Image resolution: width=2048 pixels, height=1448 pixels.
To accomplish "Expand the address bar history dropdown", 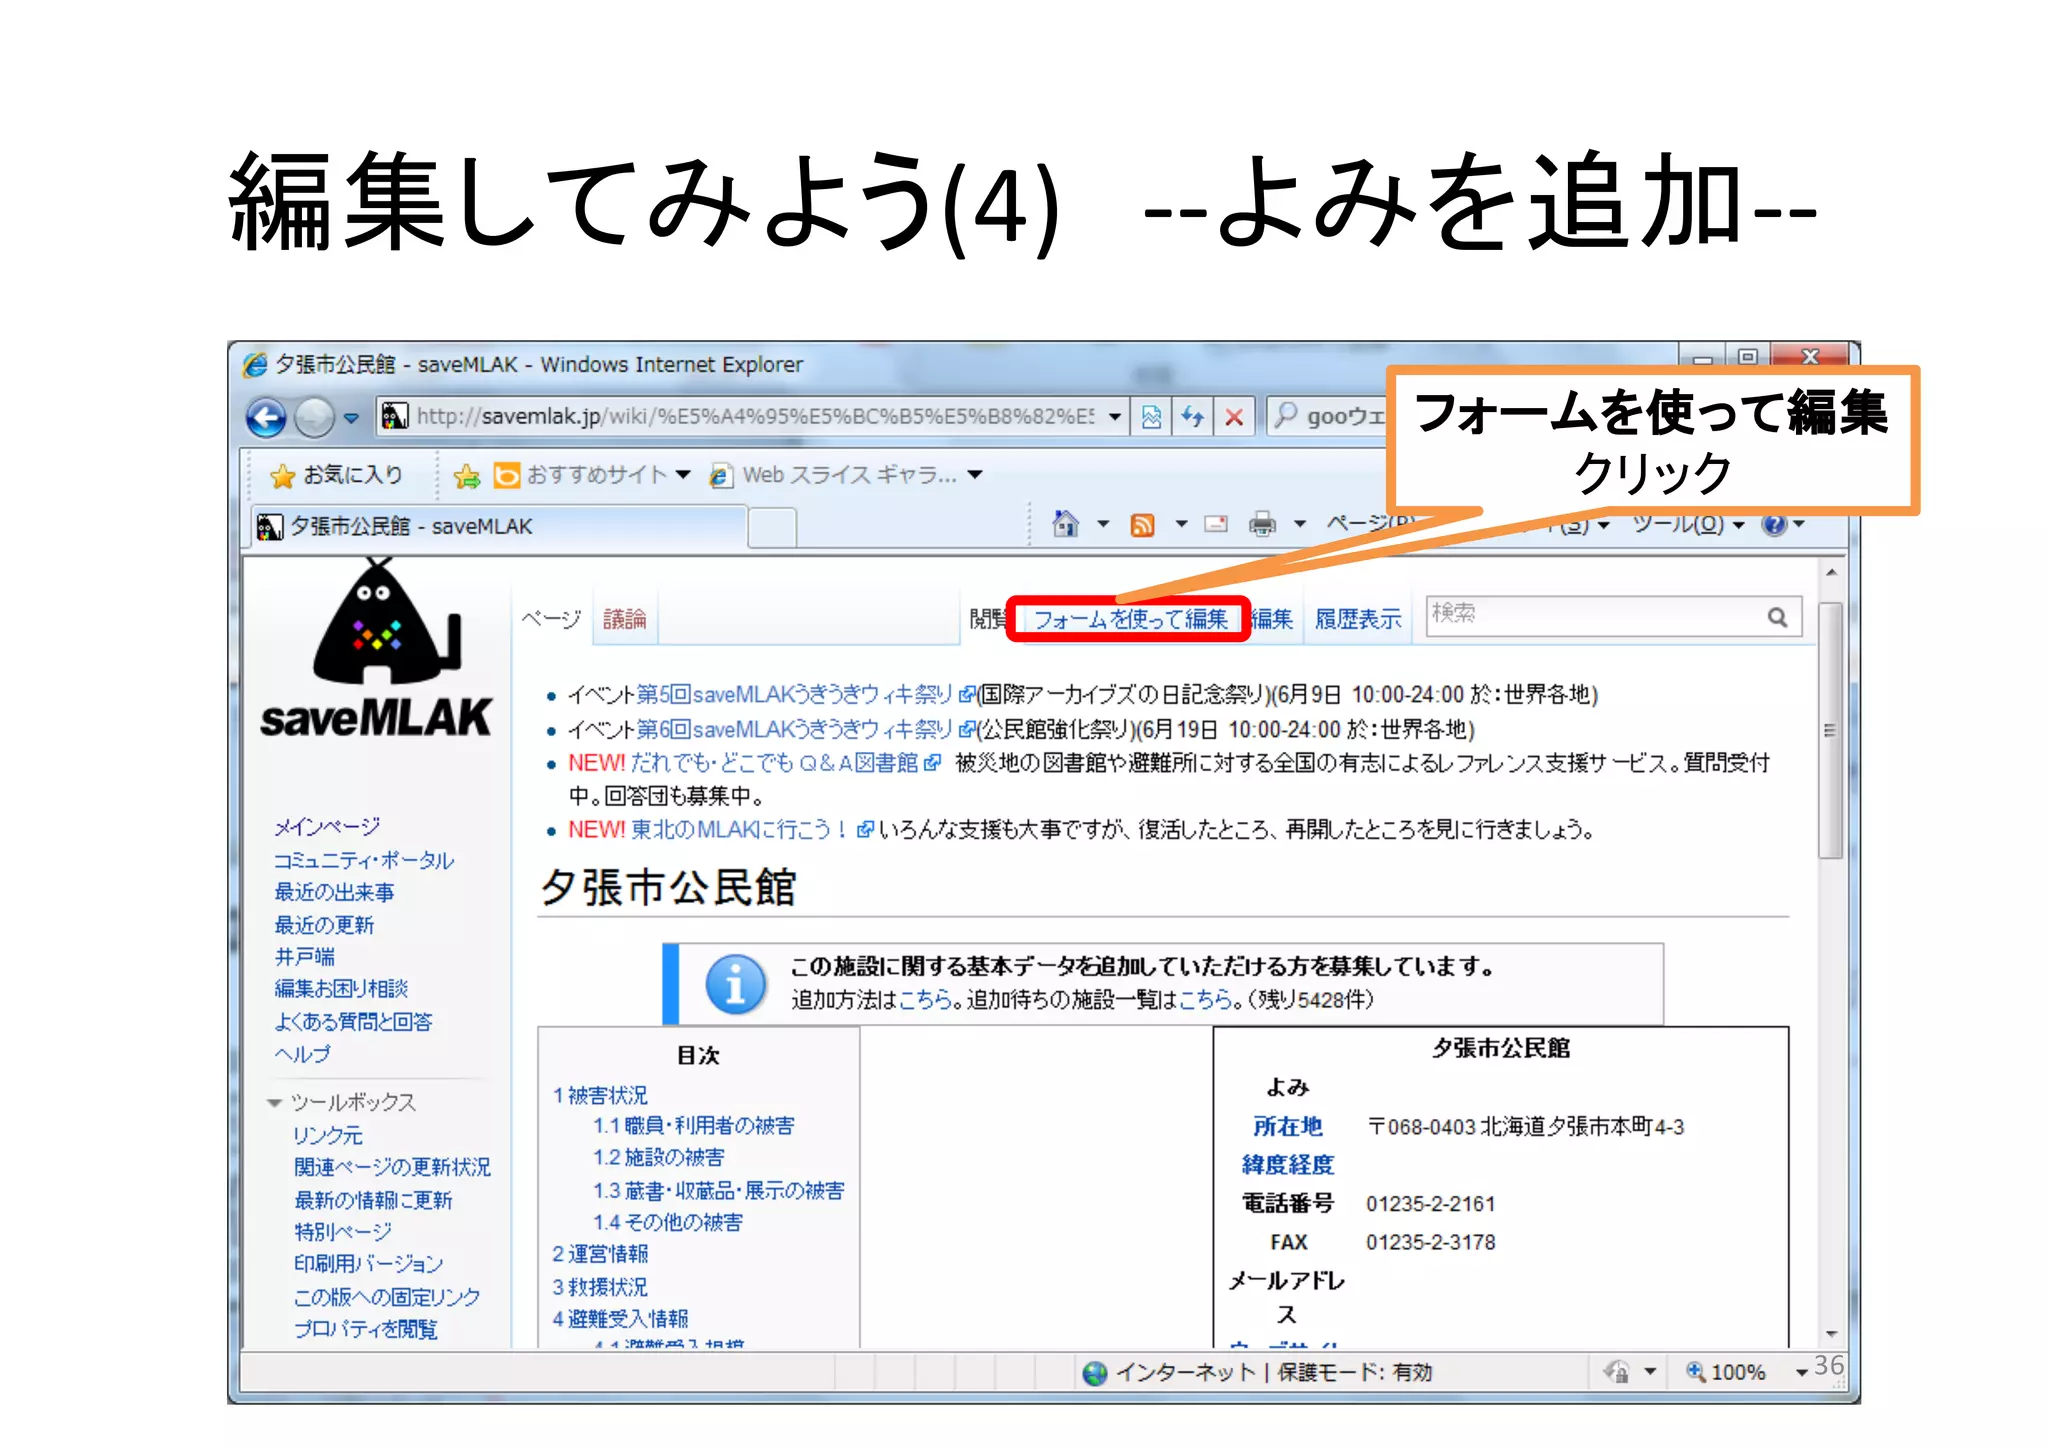I will [1115, 417].
